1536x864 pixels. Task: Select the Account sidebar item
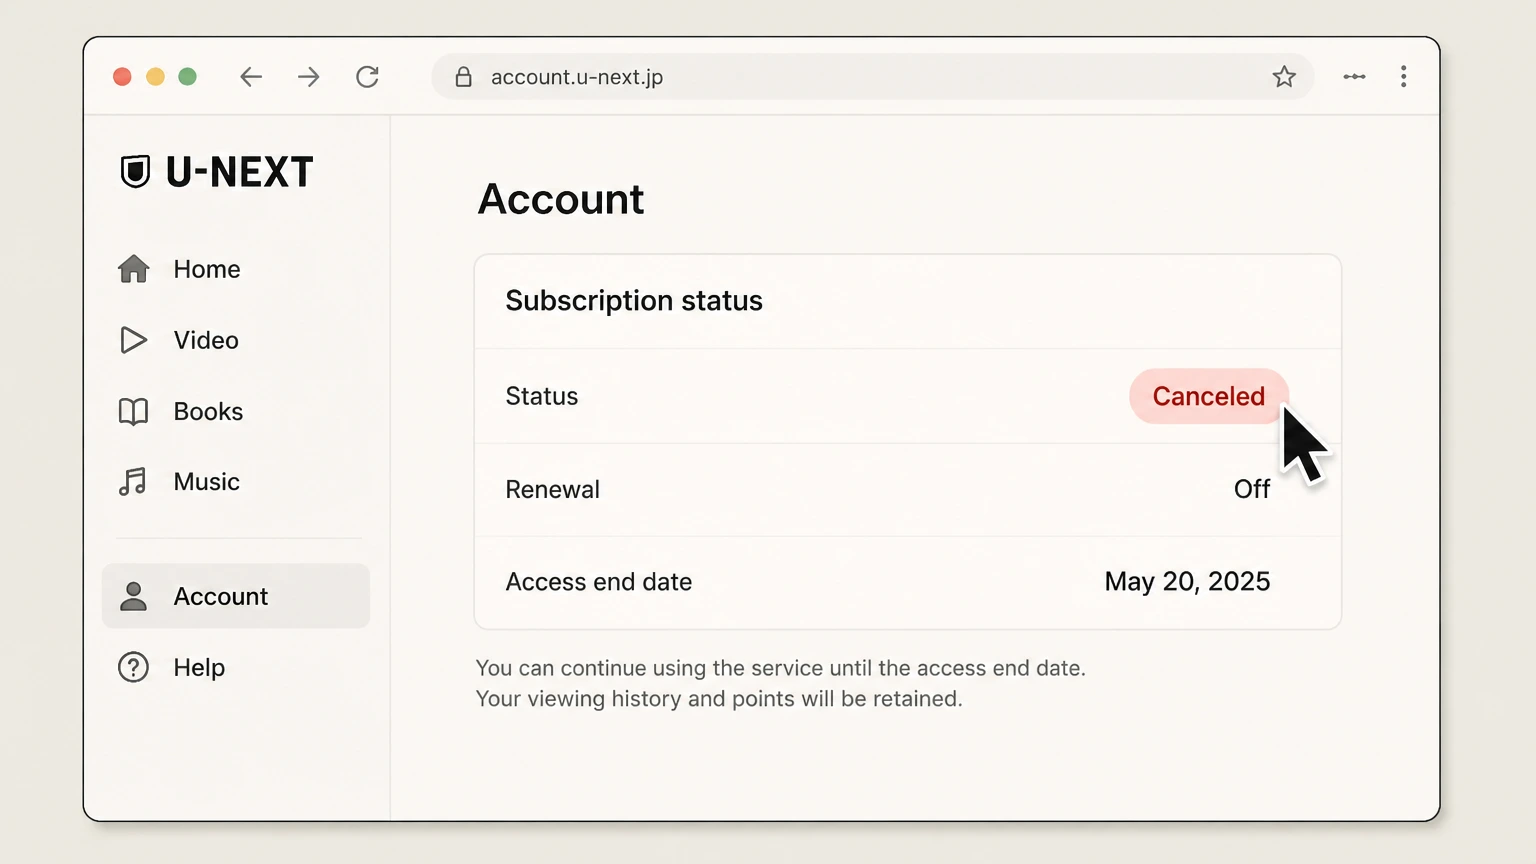[236, 596]
